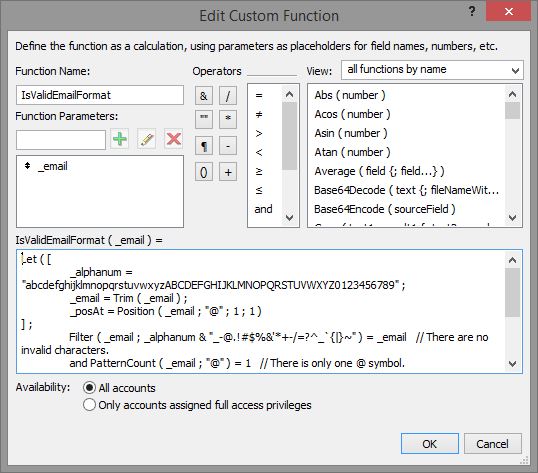The image size is (538, 473).
Task: Click the down arrow of the functions list
Action: point(513,217)
